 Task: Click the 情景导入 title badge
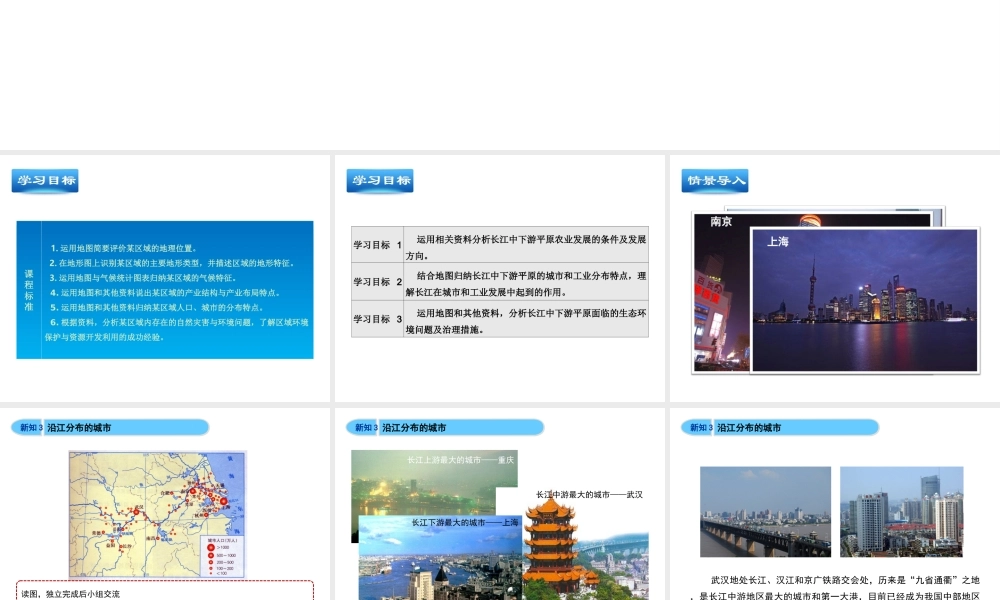click(715, 180)
